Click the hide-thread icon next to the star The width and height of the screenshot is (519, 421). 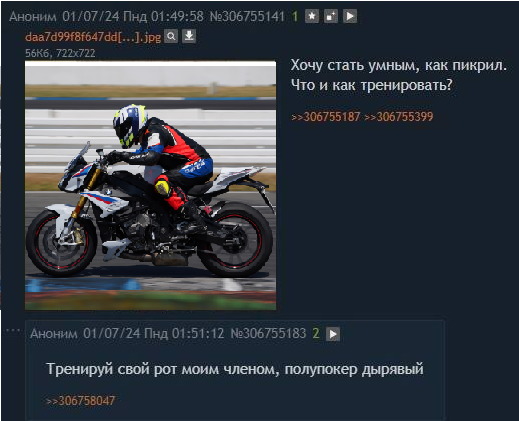click(x=331, y=16)
